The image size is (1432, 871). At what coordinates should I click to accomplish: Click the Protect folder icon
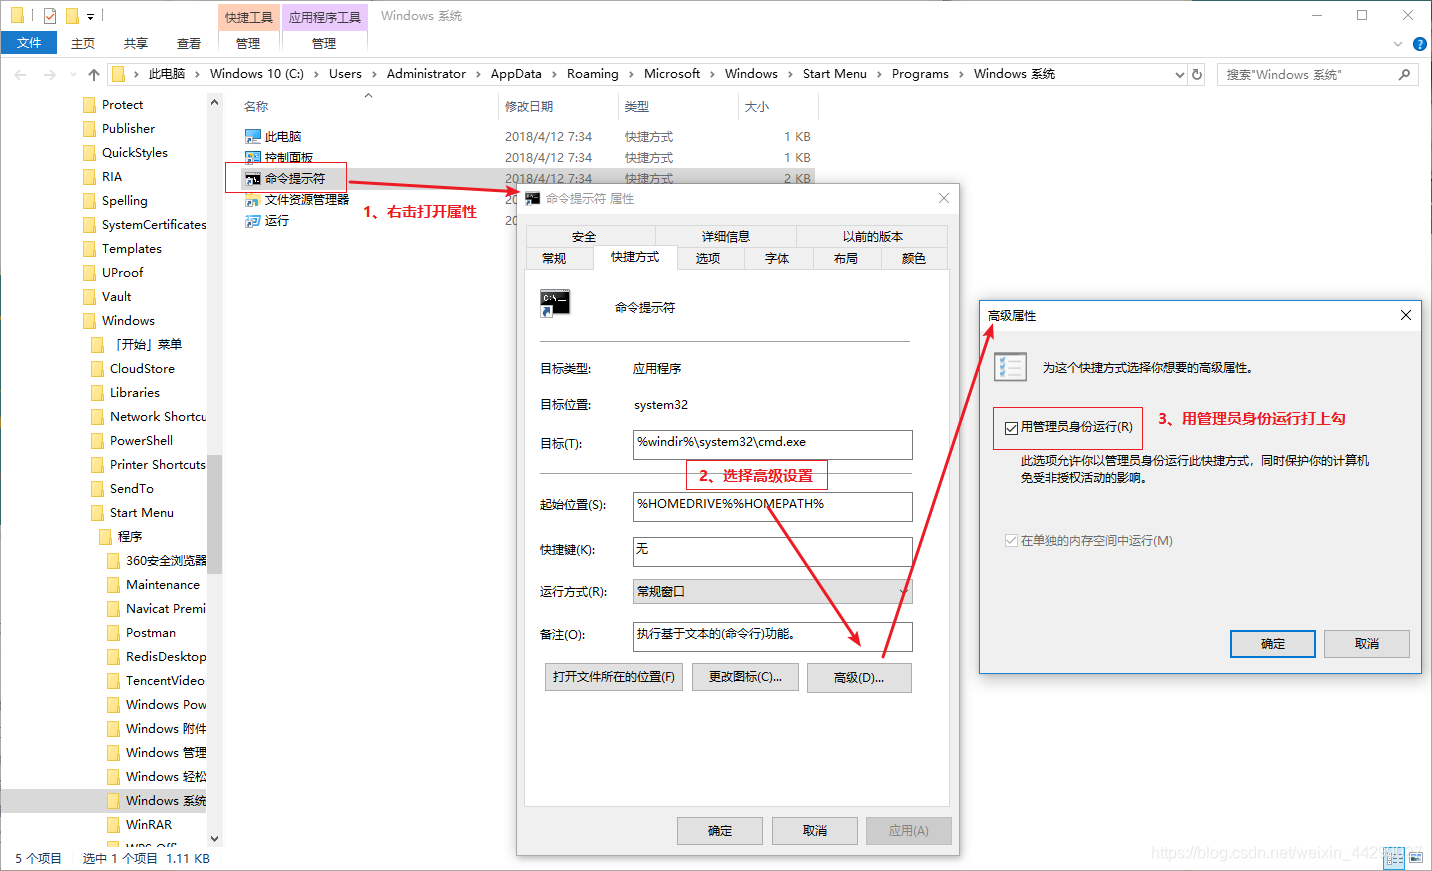coord(90,105)
